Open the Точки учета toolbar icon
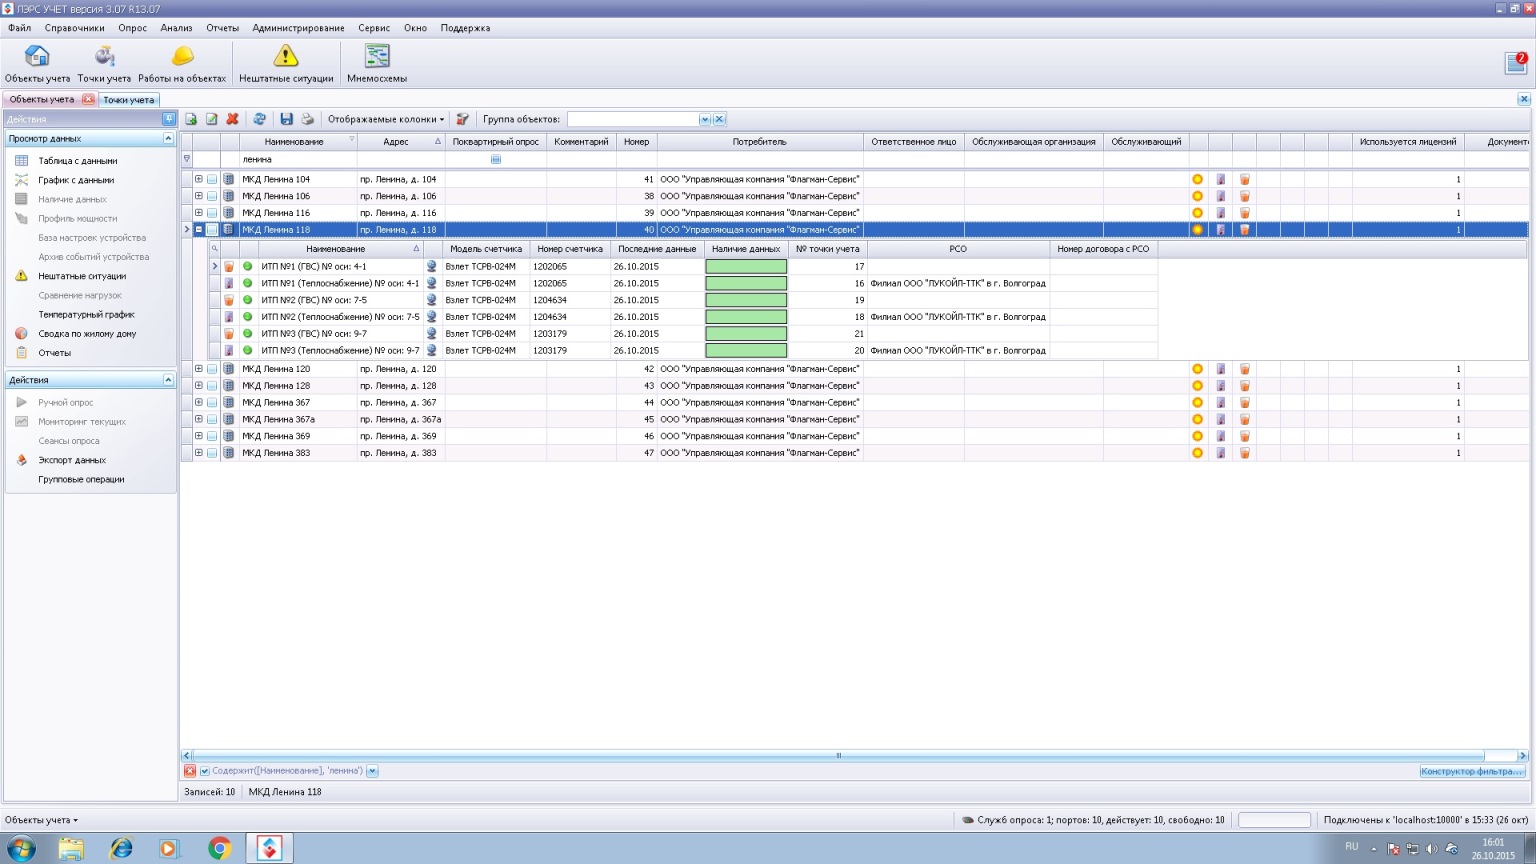 (x=104, y=63)
